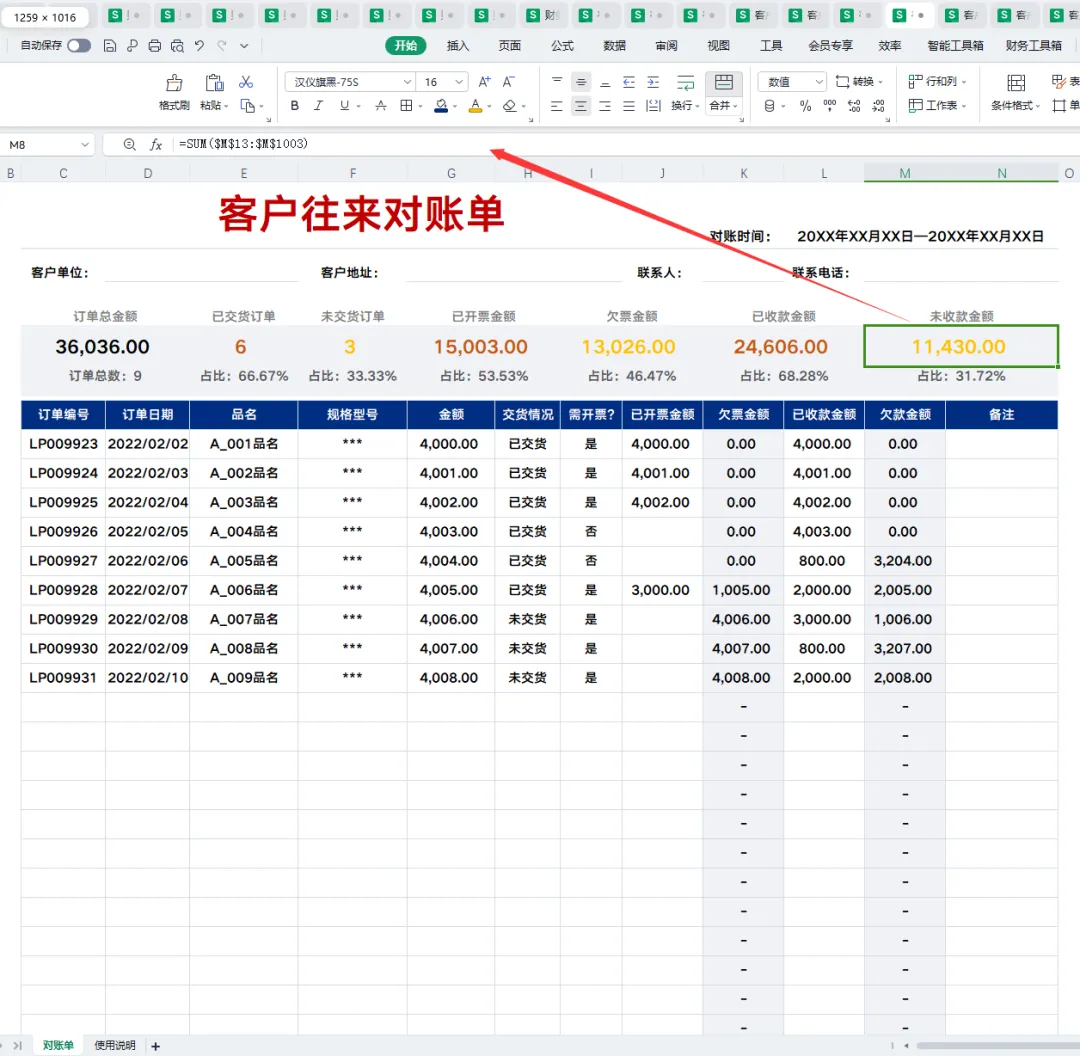Decrease indent icon
Screen dimensions: 1080x1056
(629, 81)
